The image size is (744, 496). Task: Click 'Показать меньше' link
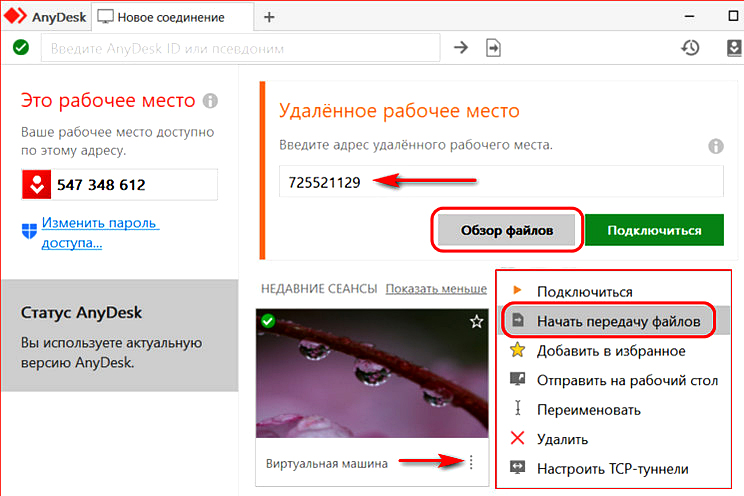(x=436, y=289)
